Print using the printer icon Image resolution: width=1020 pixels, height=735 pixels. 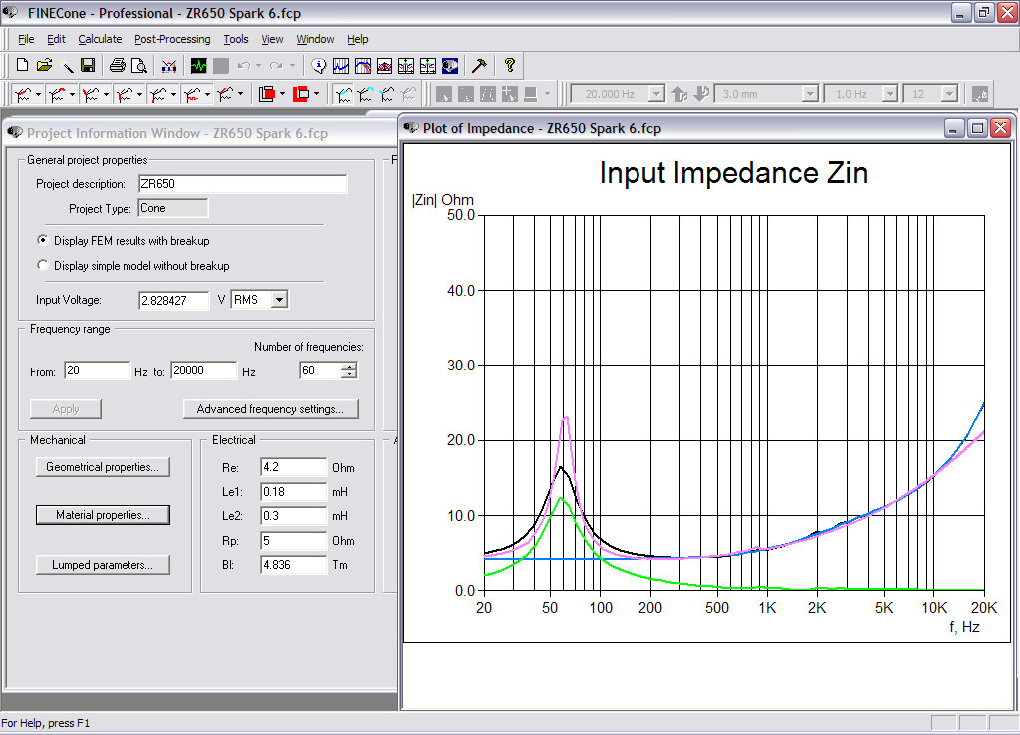(117, 65)
